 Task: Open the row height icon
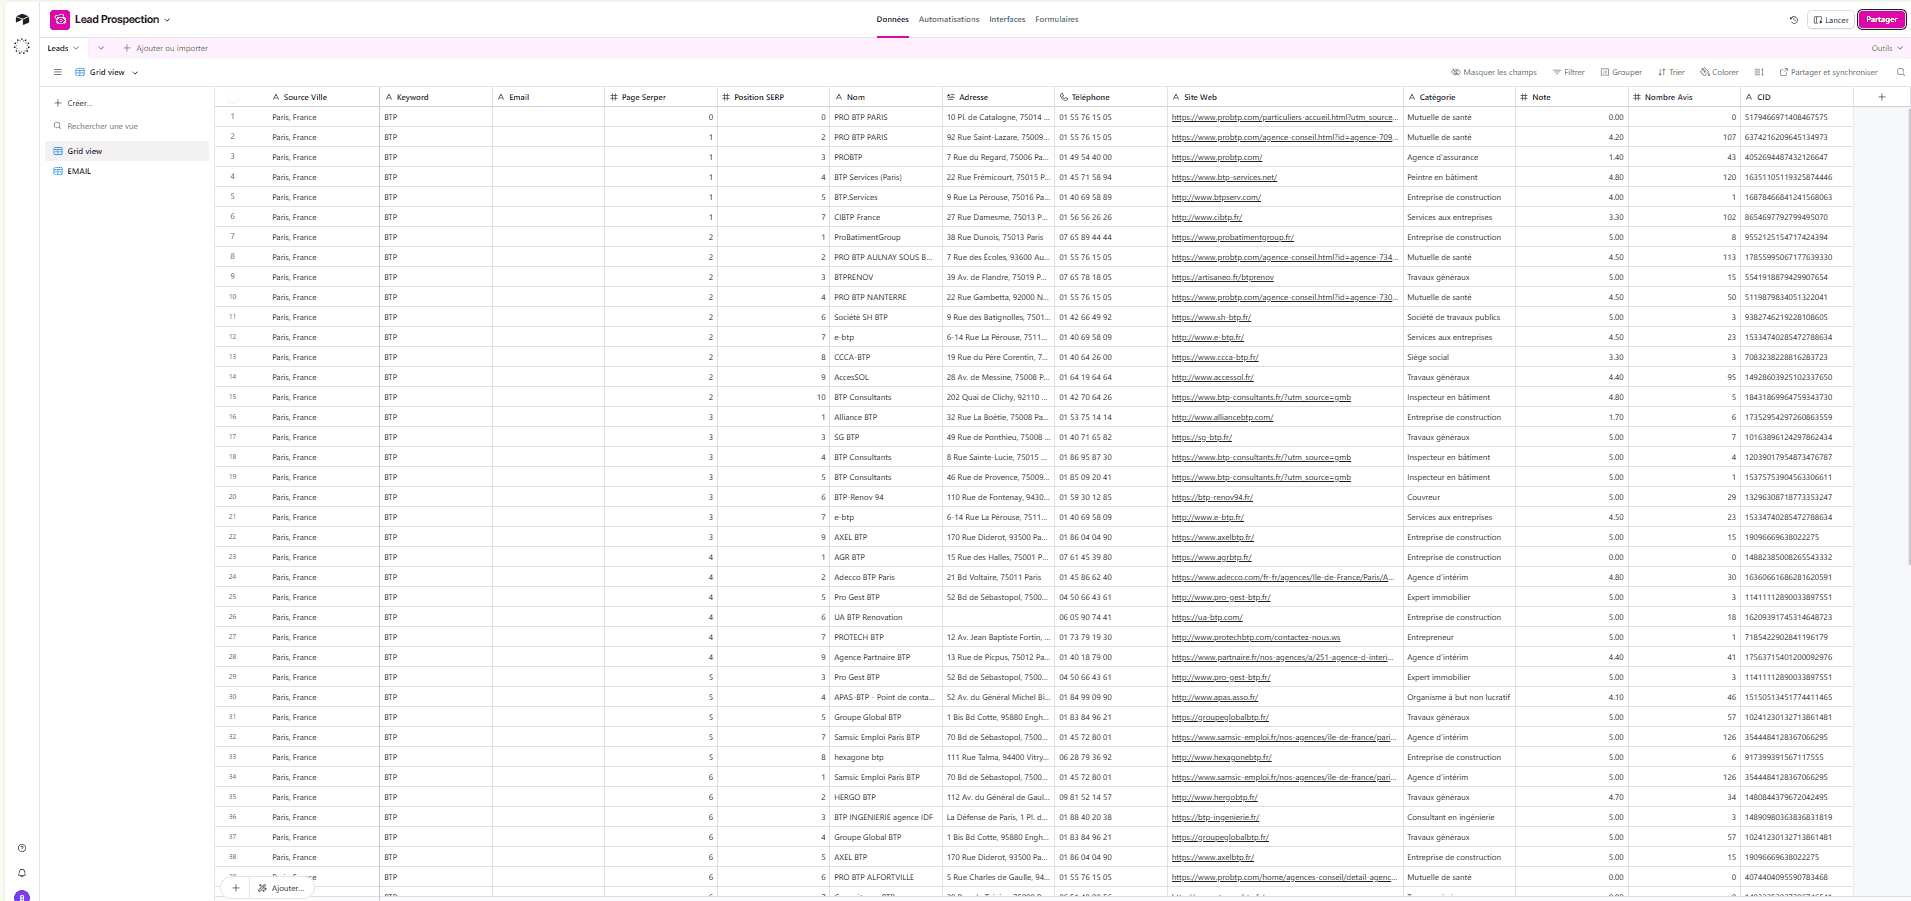pyautogui.click(x=1759, y=72)
